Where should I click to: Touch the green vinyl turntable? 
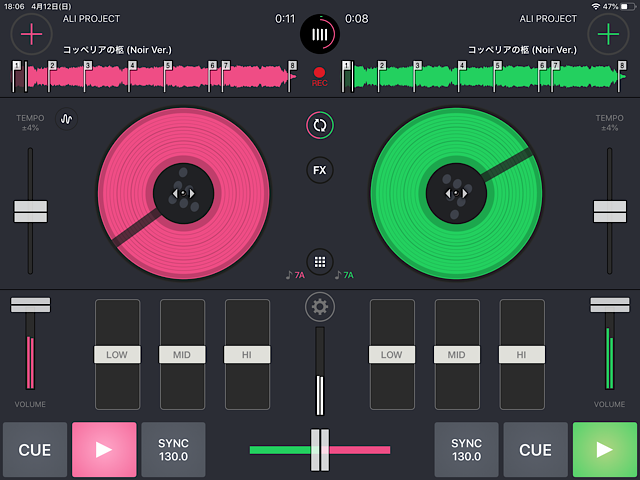pos(456,193)
